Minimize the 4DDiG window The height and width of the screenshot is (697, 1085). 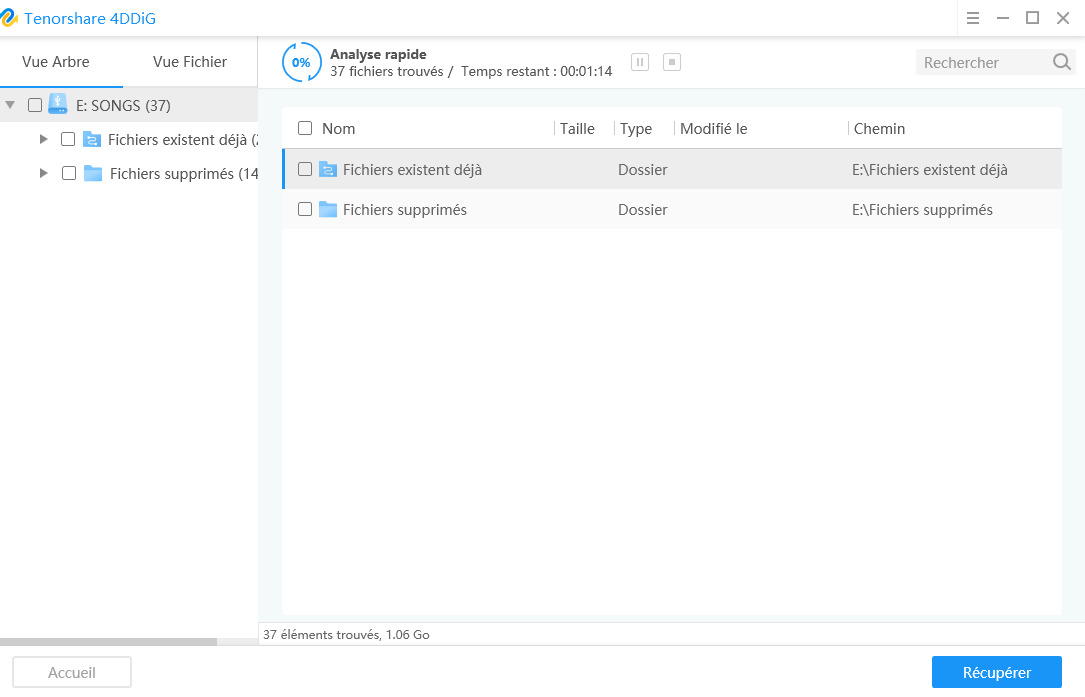pyautogui.click(x=1003, y=18)
